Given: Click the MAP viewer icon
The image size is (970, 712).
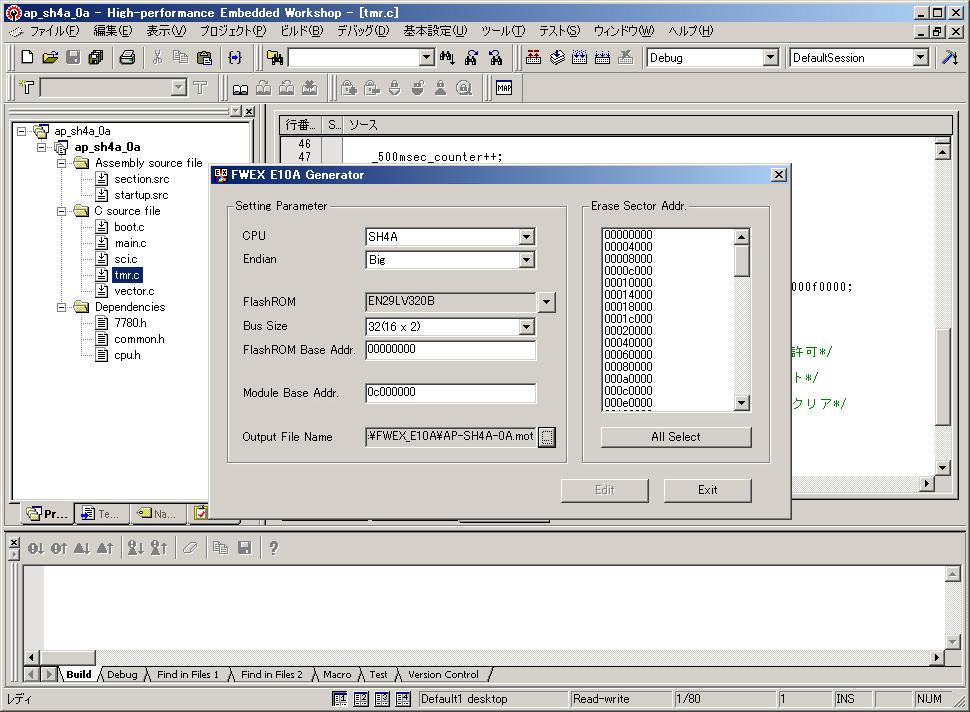Looking at the screenshot, I should pyautogui.click(x=504, y=88).
